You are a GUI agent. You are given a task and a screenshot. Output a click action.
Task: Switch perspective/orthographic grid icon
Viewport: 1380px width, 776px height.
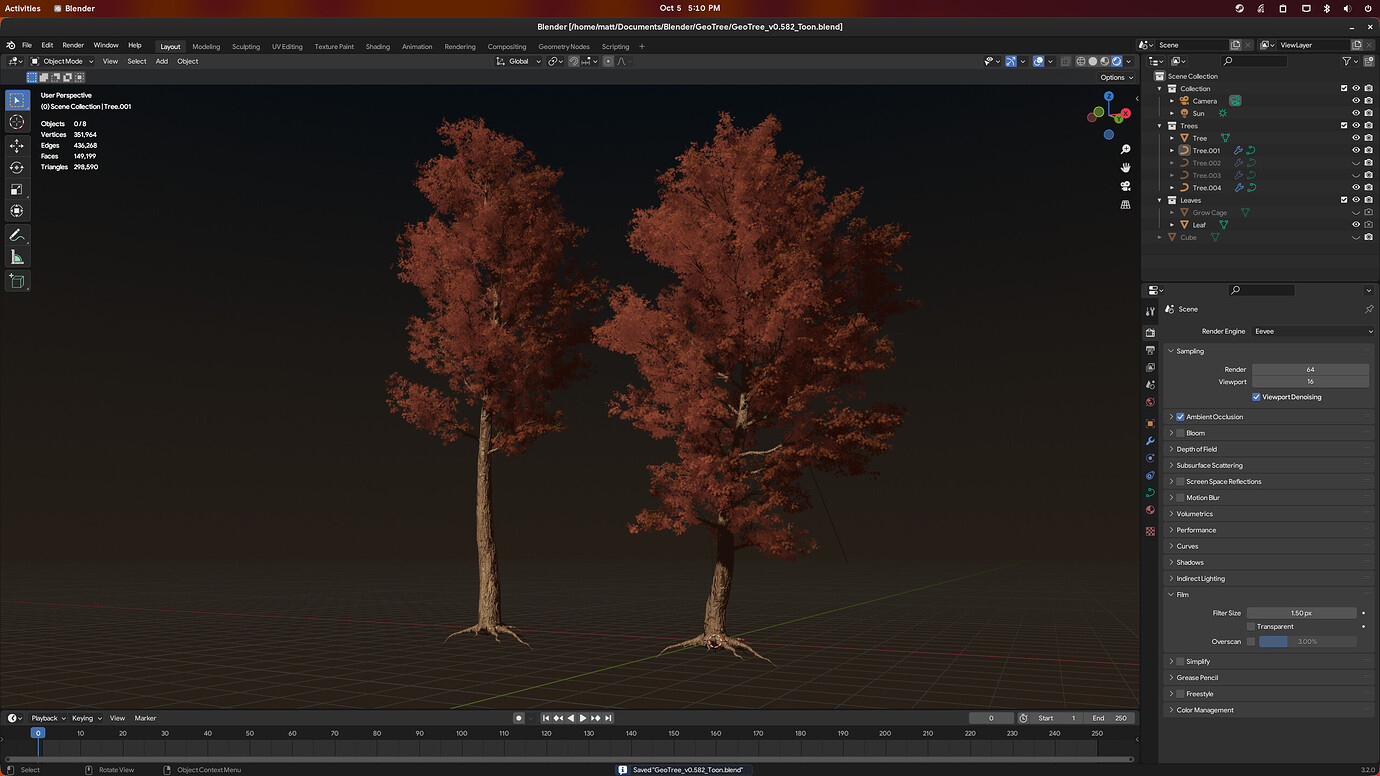pos(1125,204)
